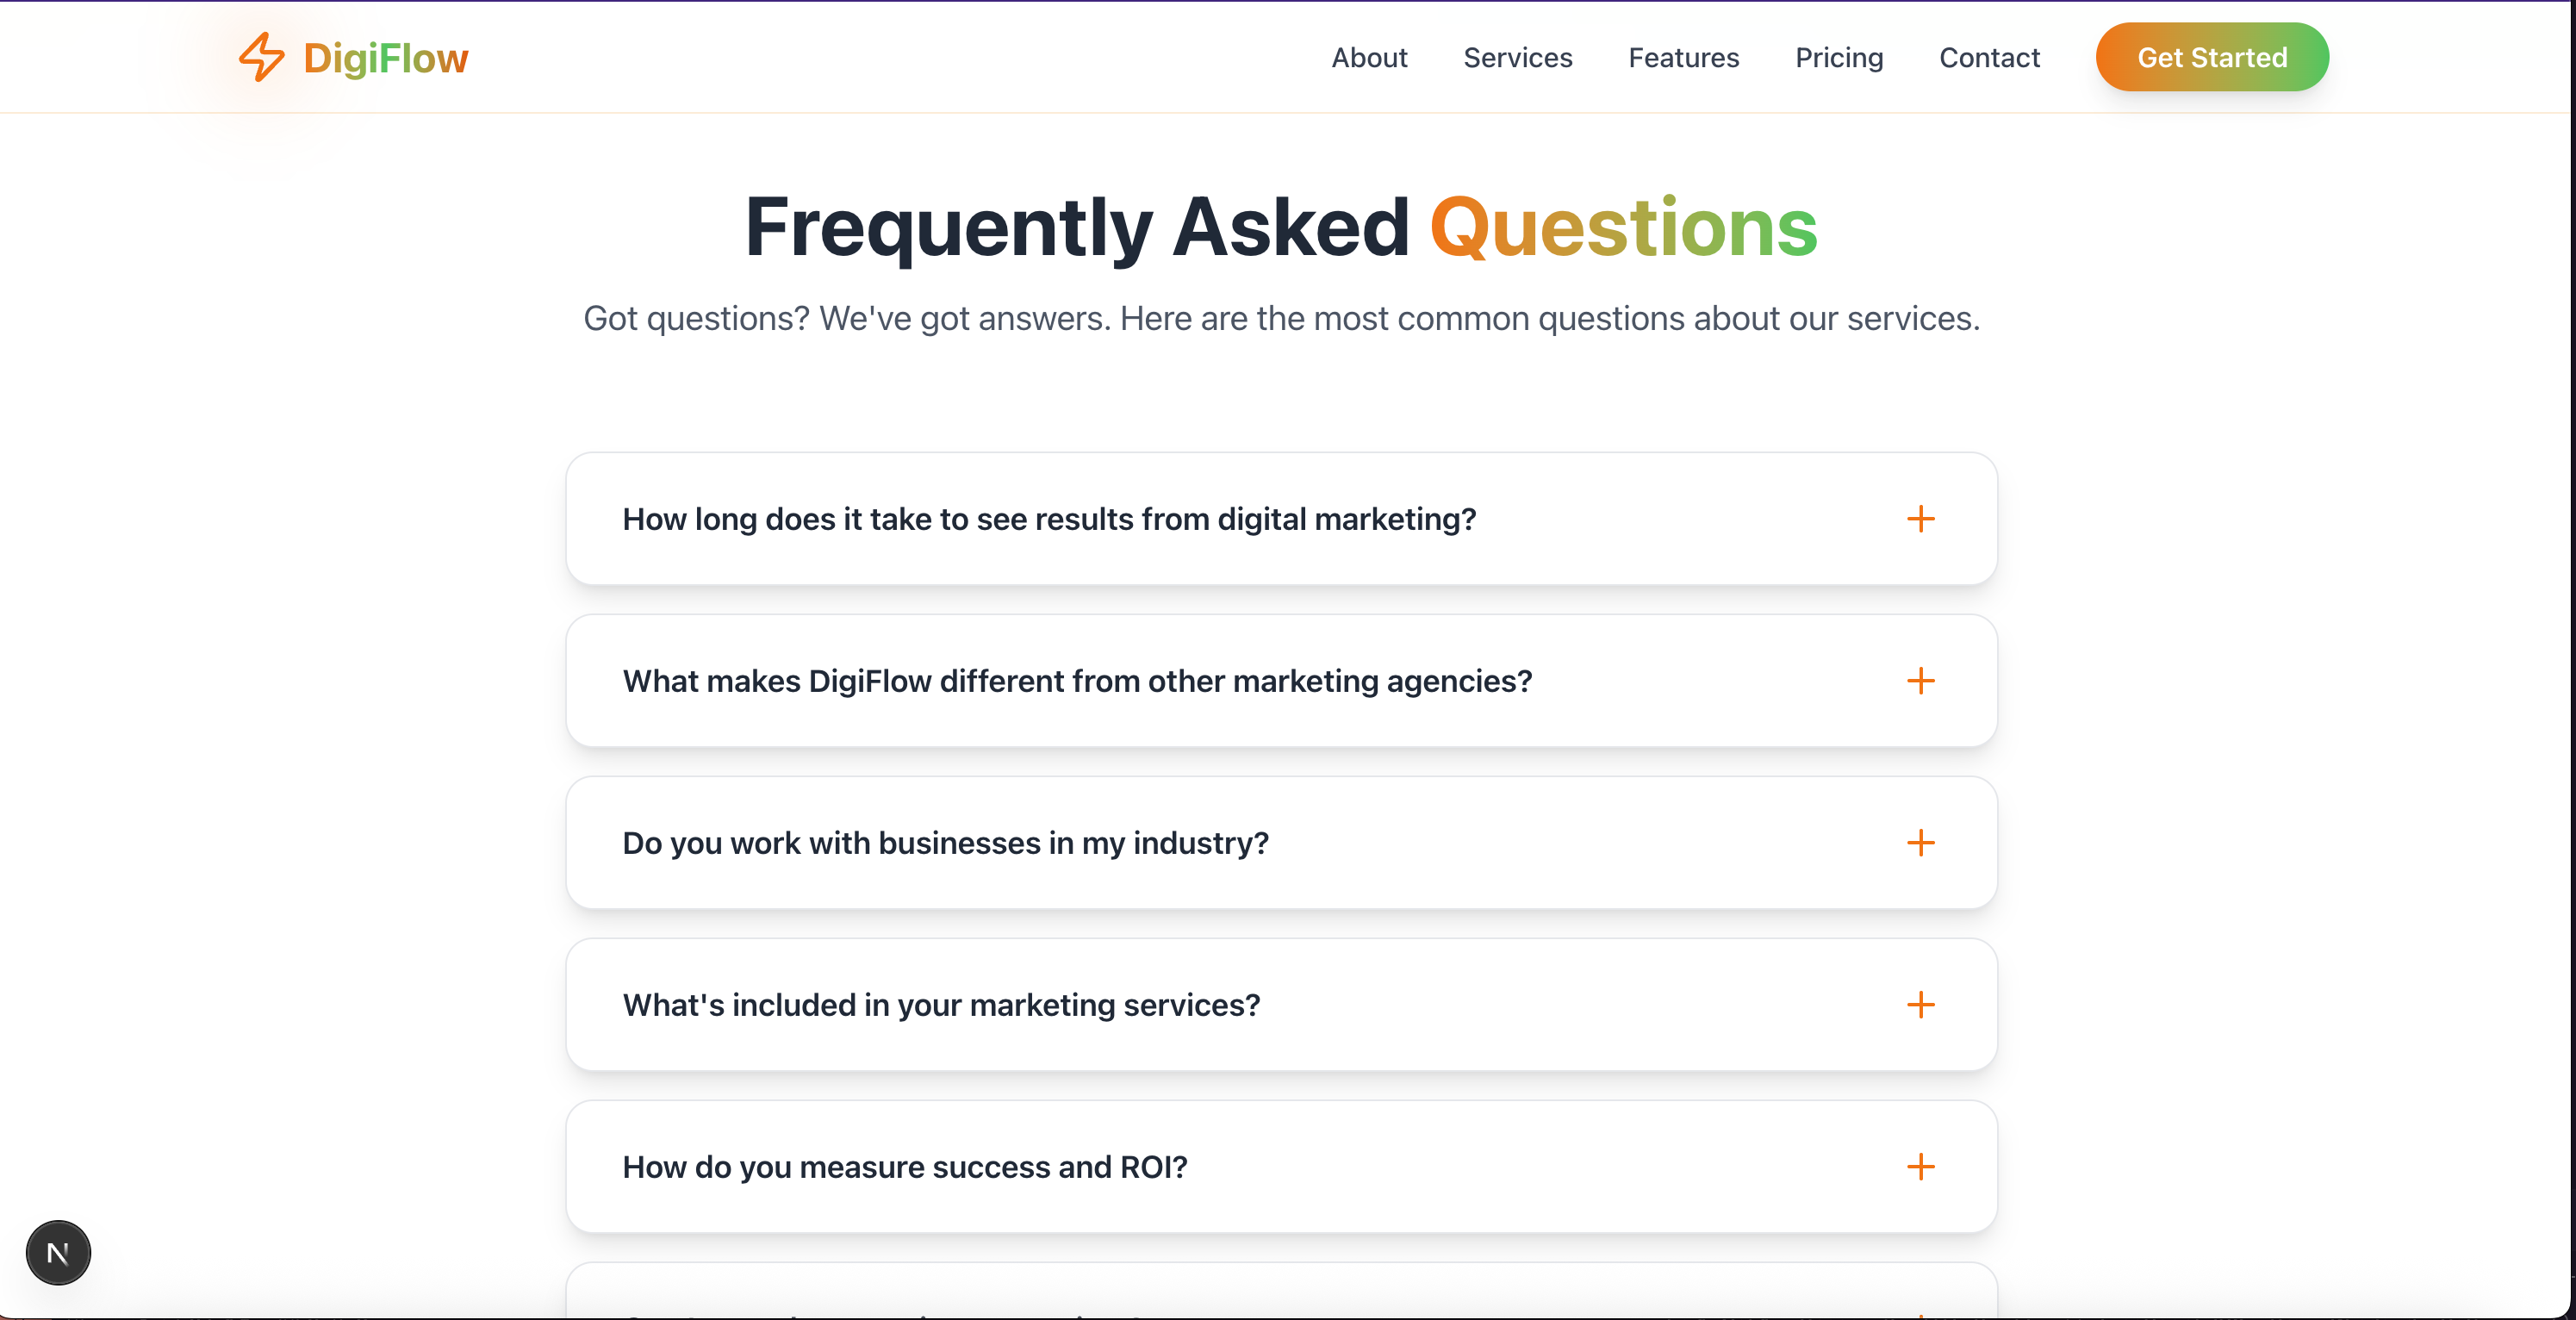Expand "What's included in your marketing services" question
Viewport: 2576px width, 1320px height.
pos(941,1005)
